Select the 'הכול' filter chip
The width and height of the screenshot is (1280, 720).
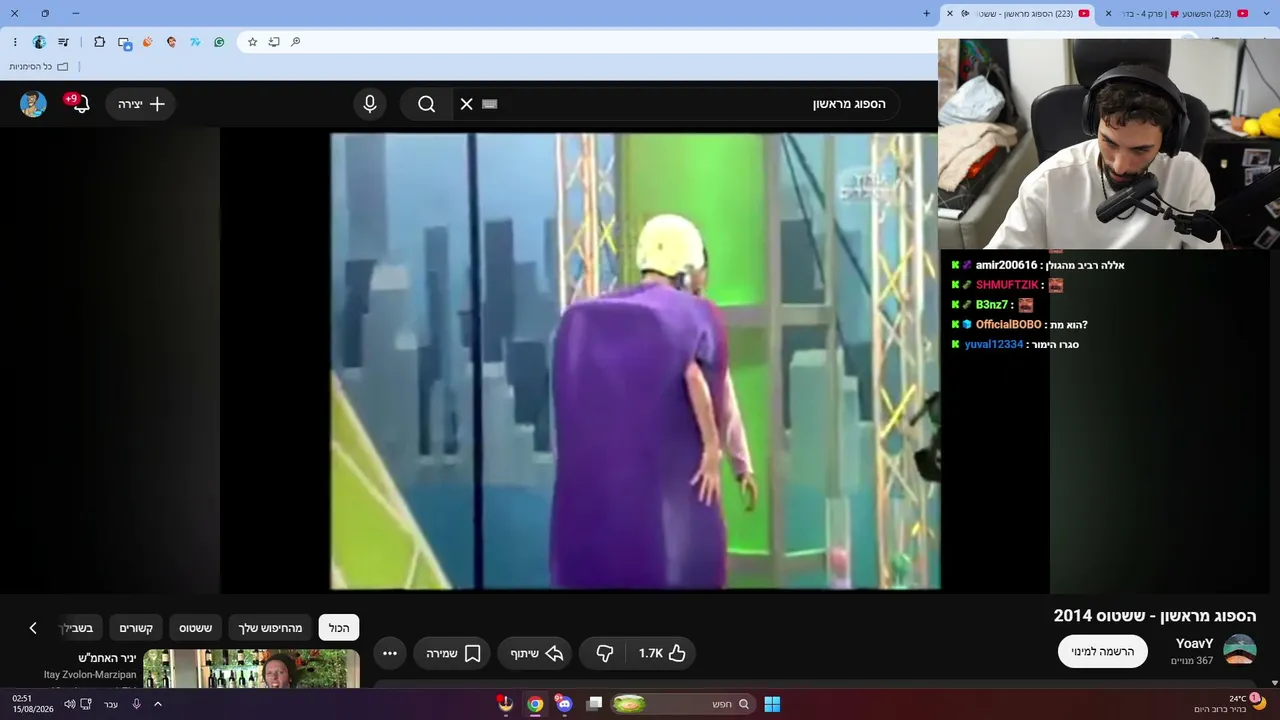pyautogui.click(x=339, y=628)
